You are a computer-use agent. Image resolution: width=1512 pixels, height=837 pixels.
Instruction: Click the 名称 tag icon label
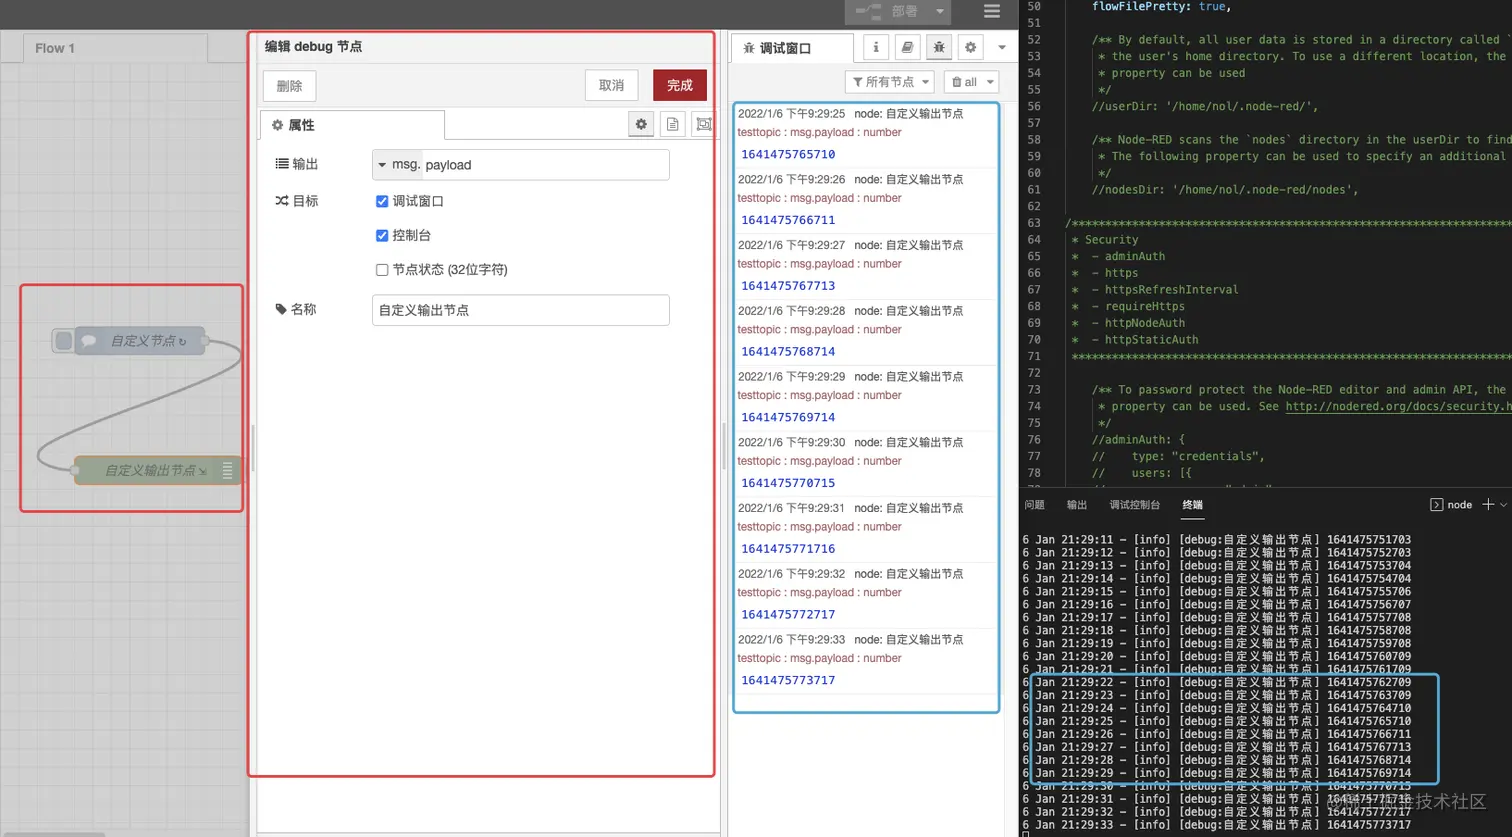point(296,310)
